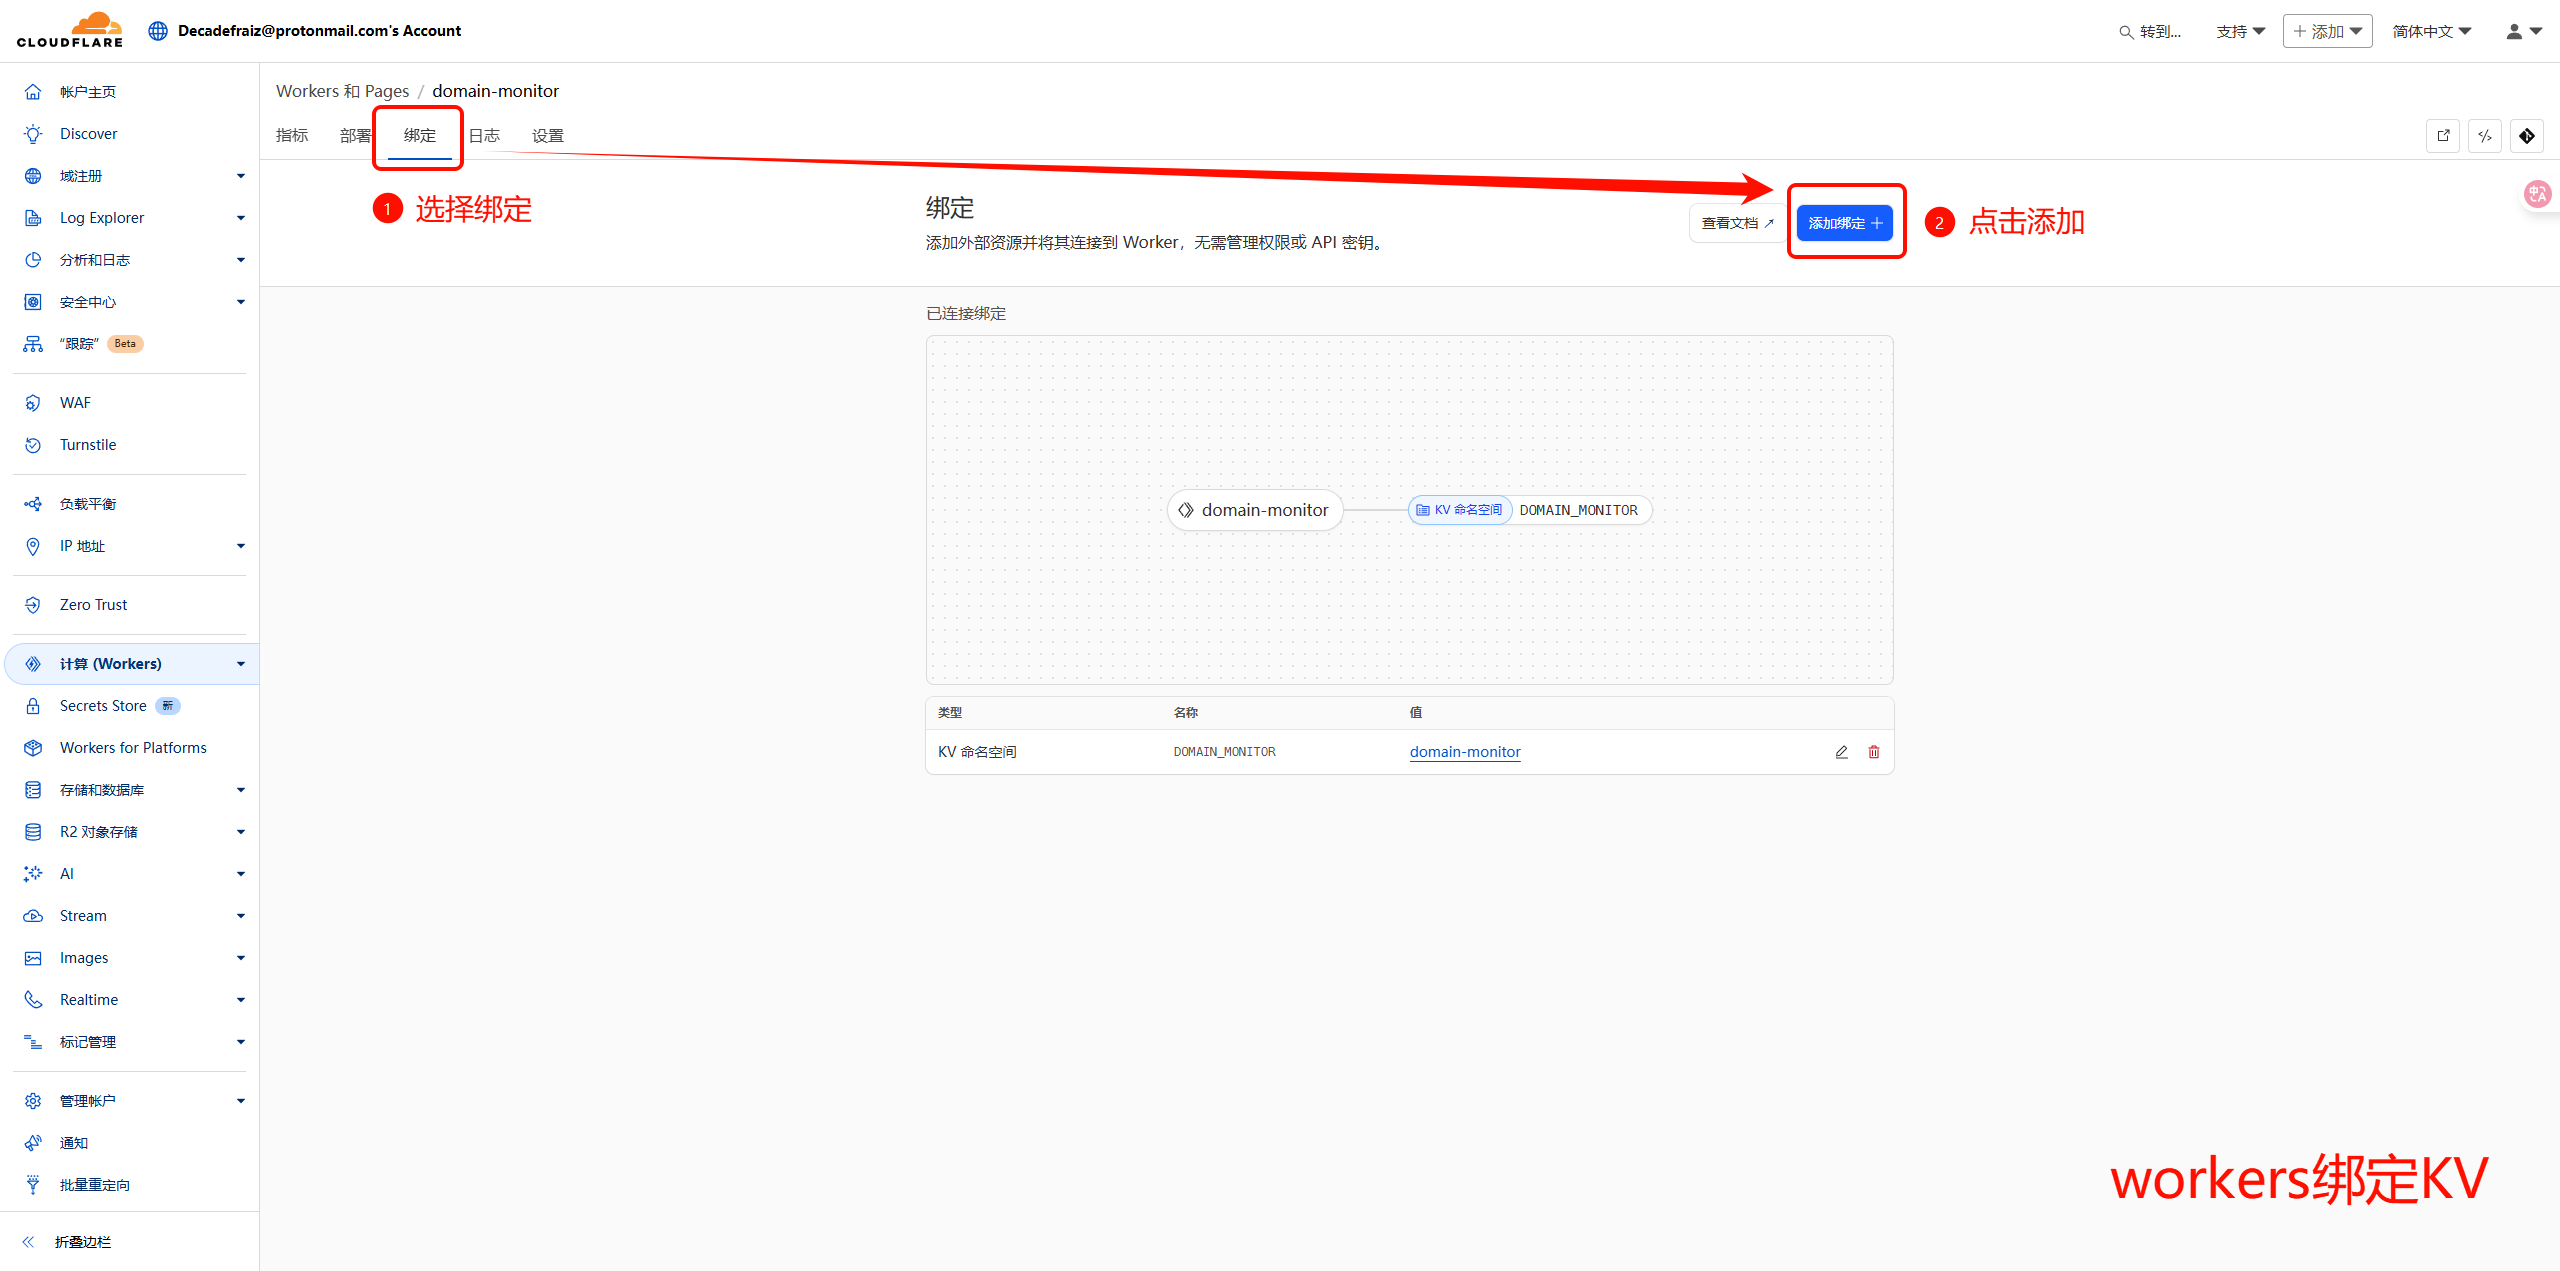Click the DOMAIN_MONITOR name cell in table
Image resolution: width=2560 pixels, height=1271 pixels.
click(1225, 752)
